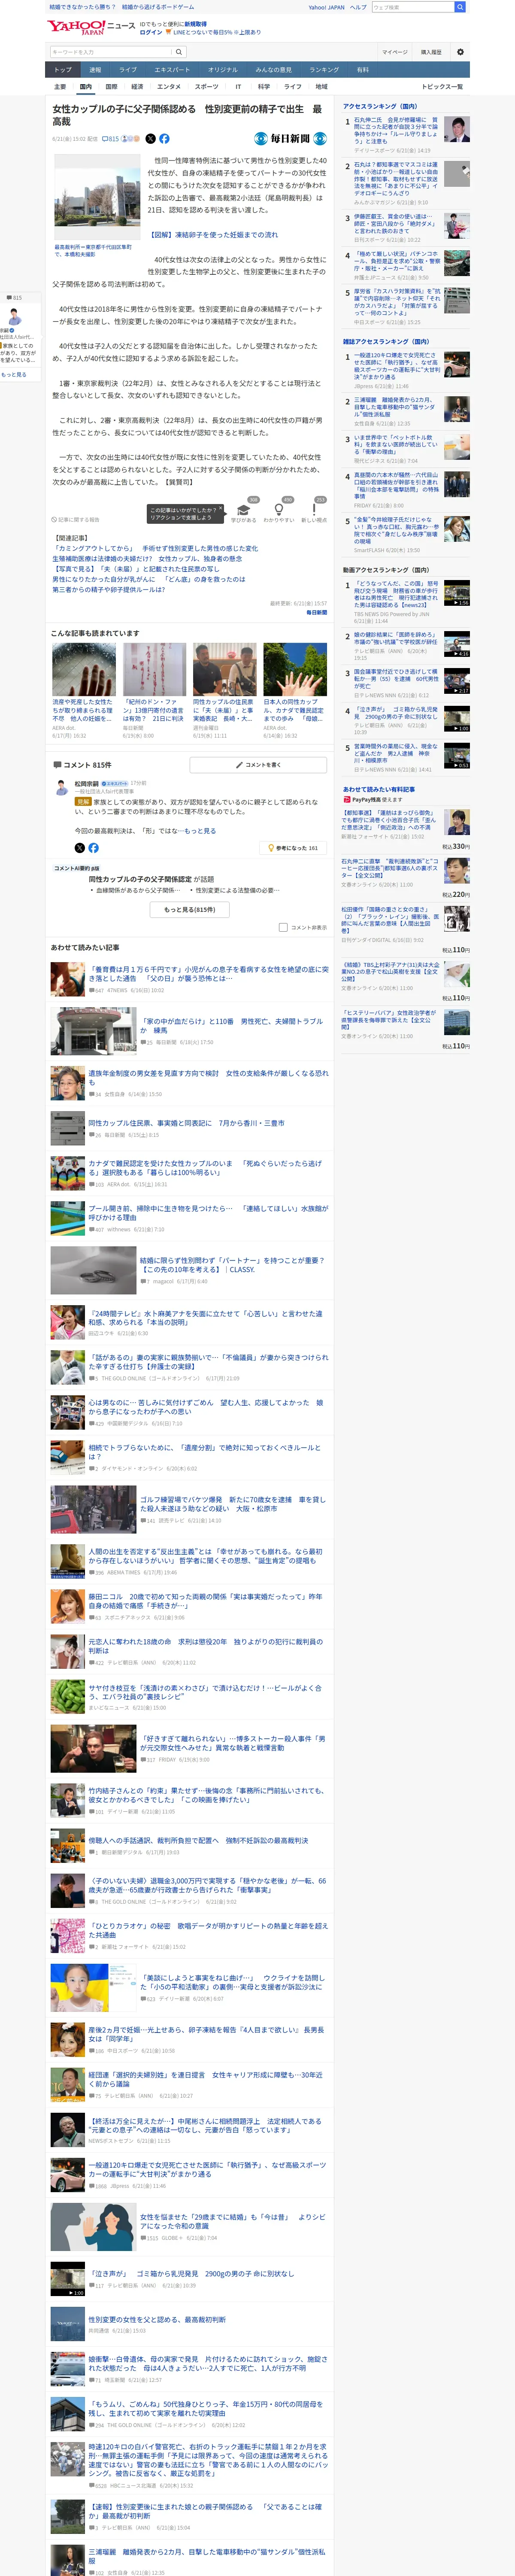The image size is (515, 2576).
Task: Select the 国内 category tab
Action: (86, 87)
